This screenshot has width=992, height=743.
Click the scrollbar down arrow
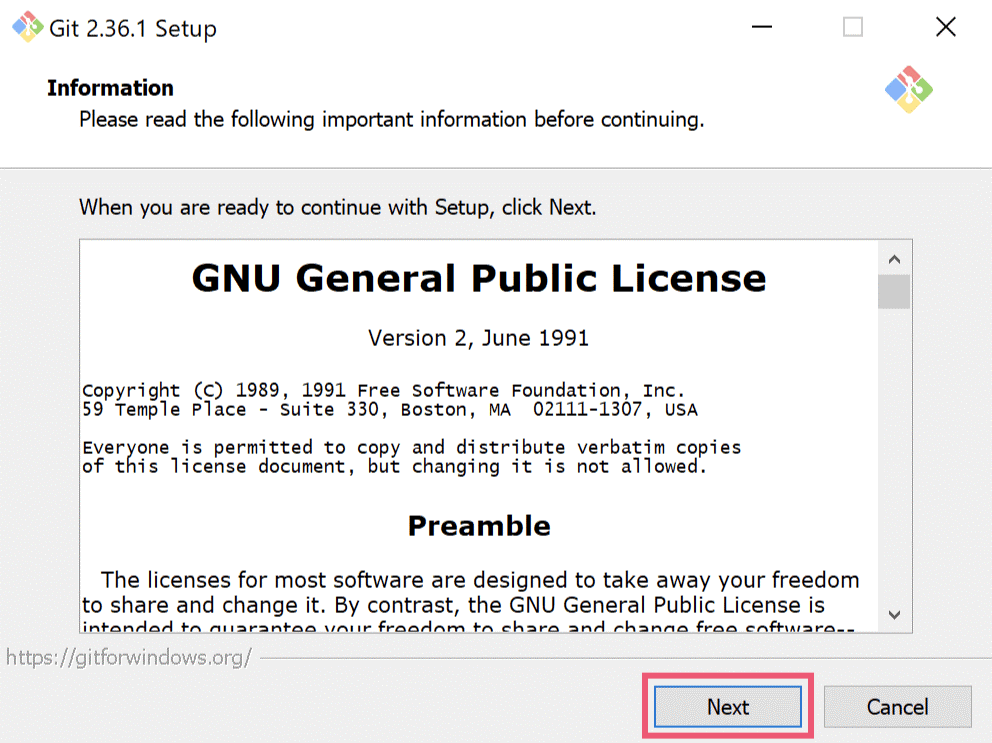[x=896, y=614]
